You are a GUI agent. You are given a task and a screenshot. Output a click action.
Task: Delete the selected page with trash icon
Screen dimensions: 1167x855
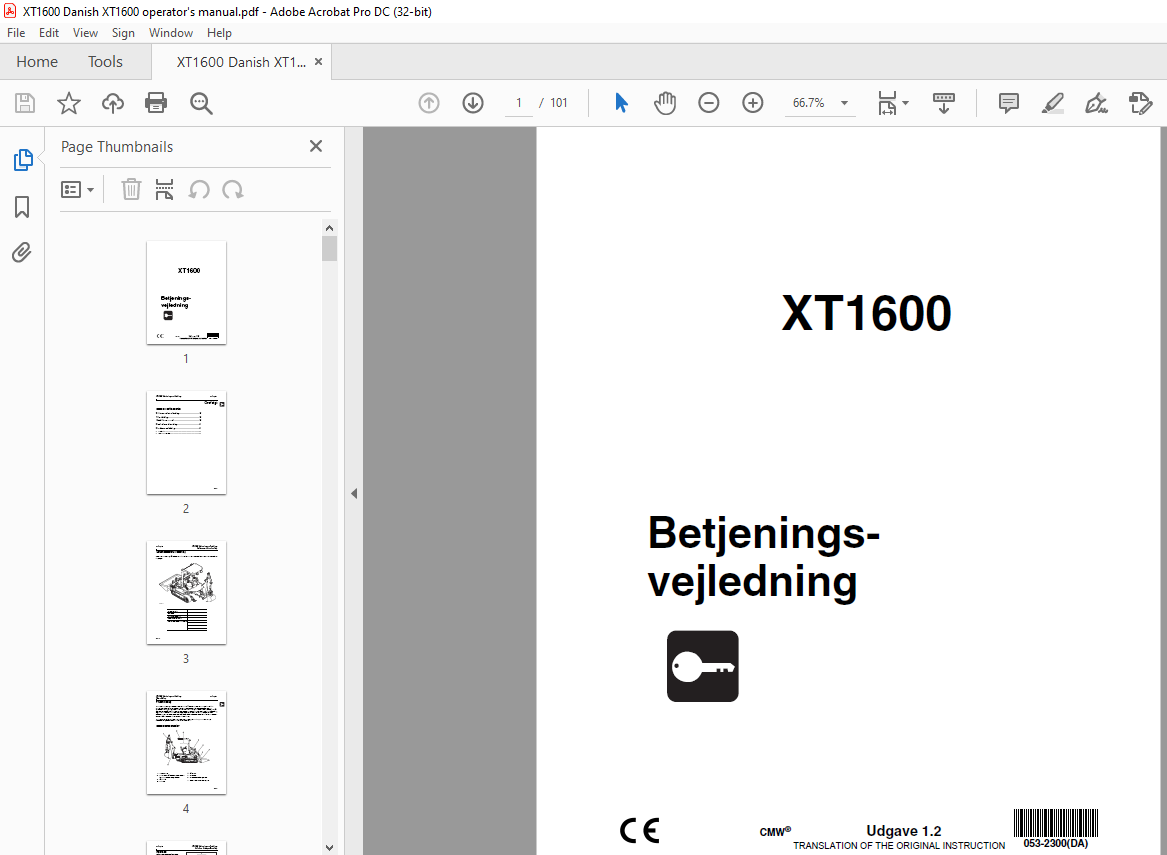coord(131,190)
